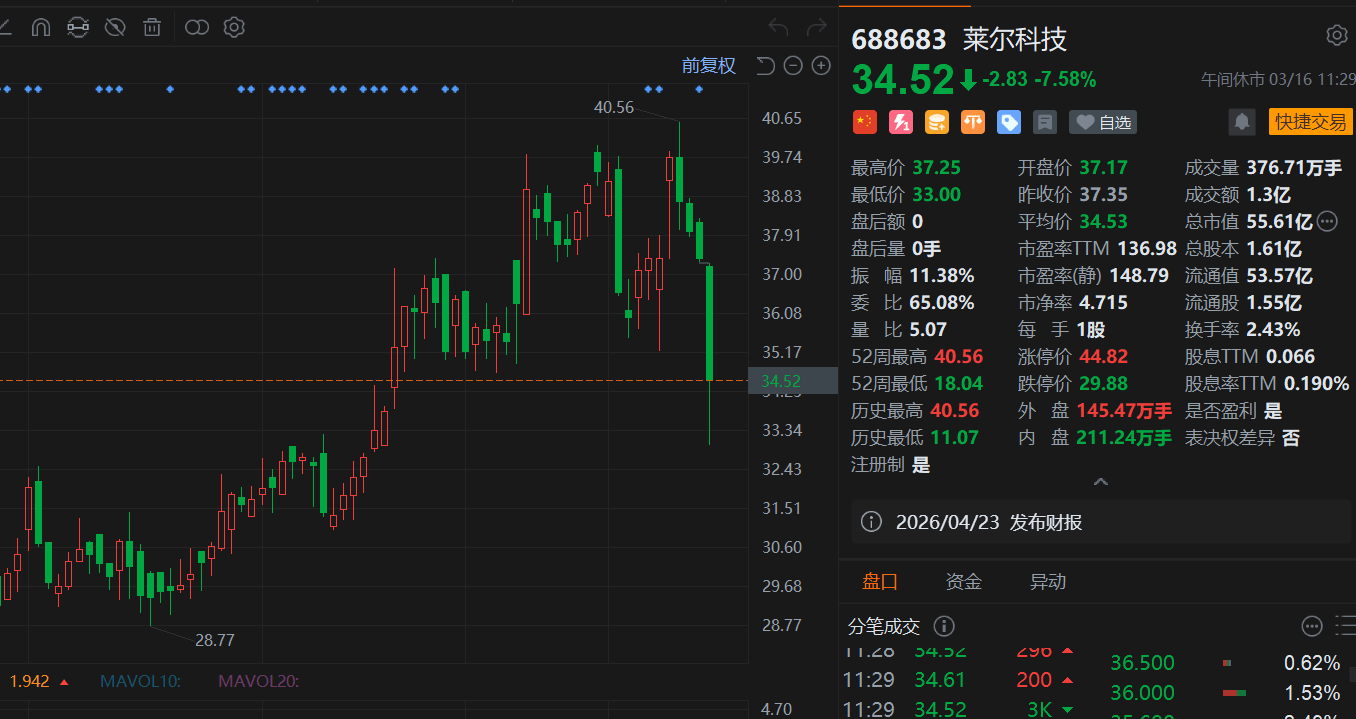The image size is (1356, 719).
Task: Delete drawings using the trash icon
Action: 151,27
